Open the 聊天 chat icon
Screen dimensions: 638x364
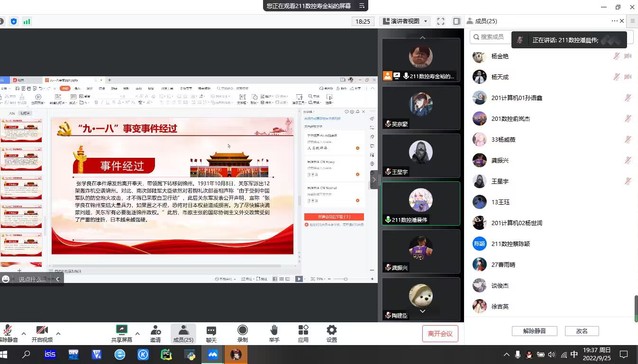(x=211, y=333)
